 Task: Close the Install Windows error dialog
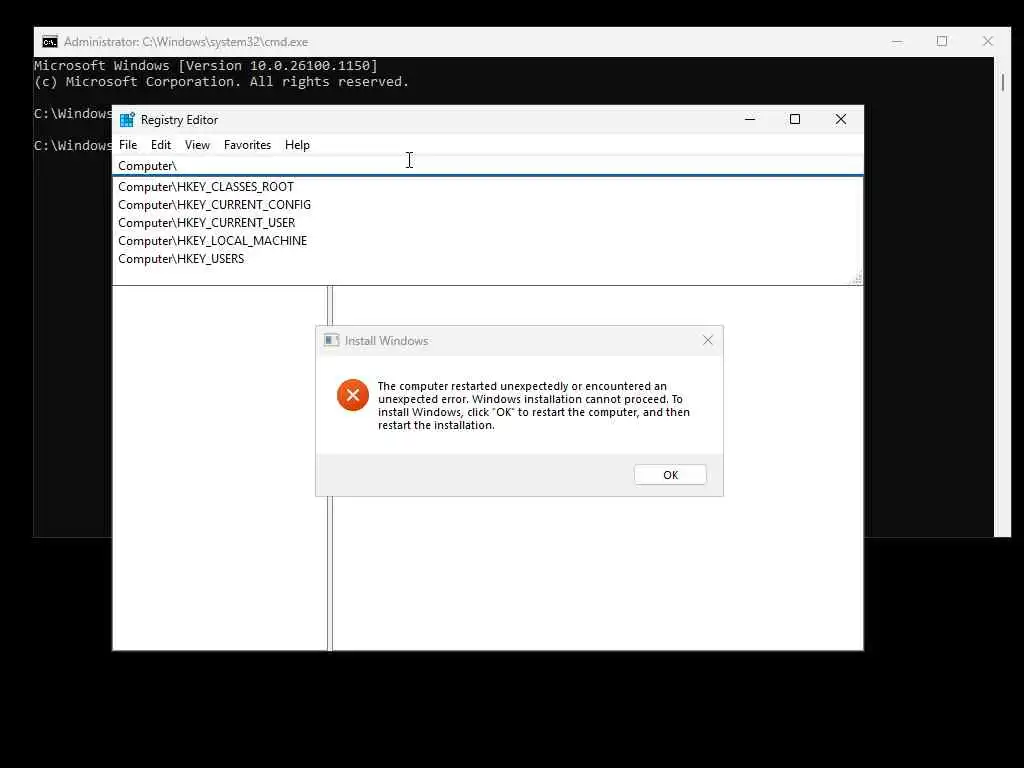pyautogui.click(x=708, y=340)
